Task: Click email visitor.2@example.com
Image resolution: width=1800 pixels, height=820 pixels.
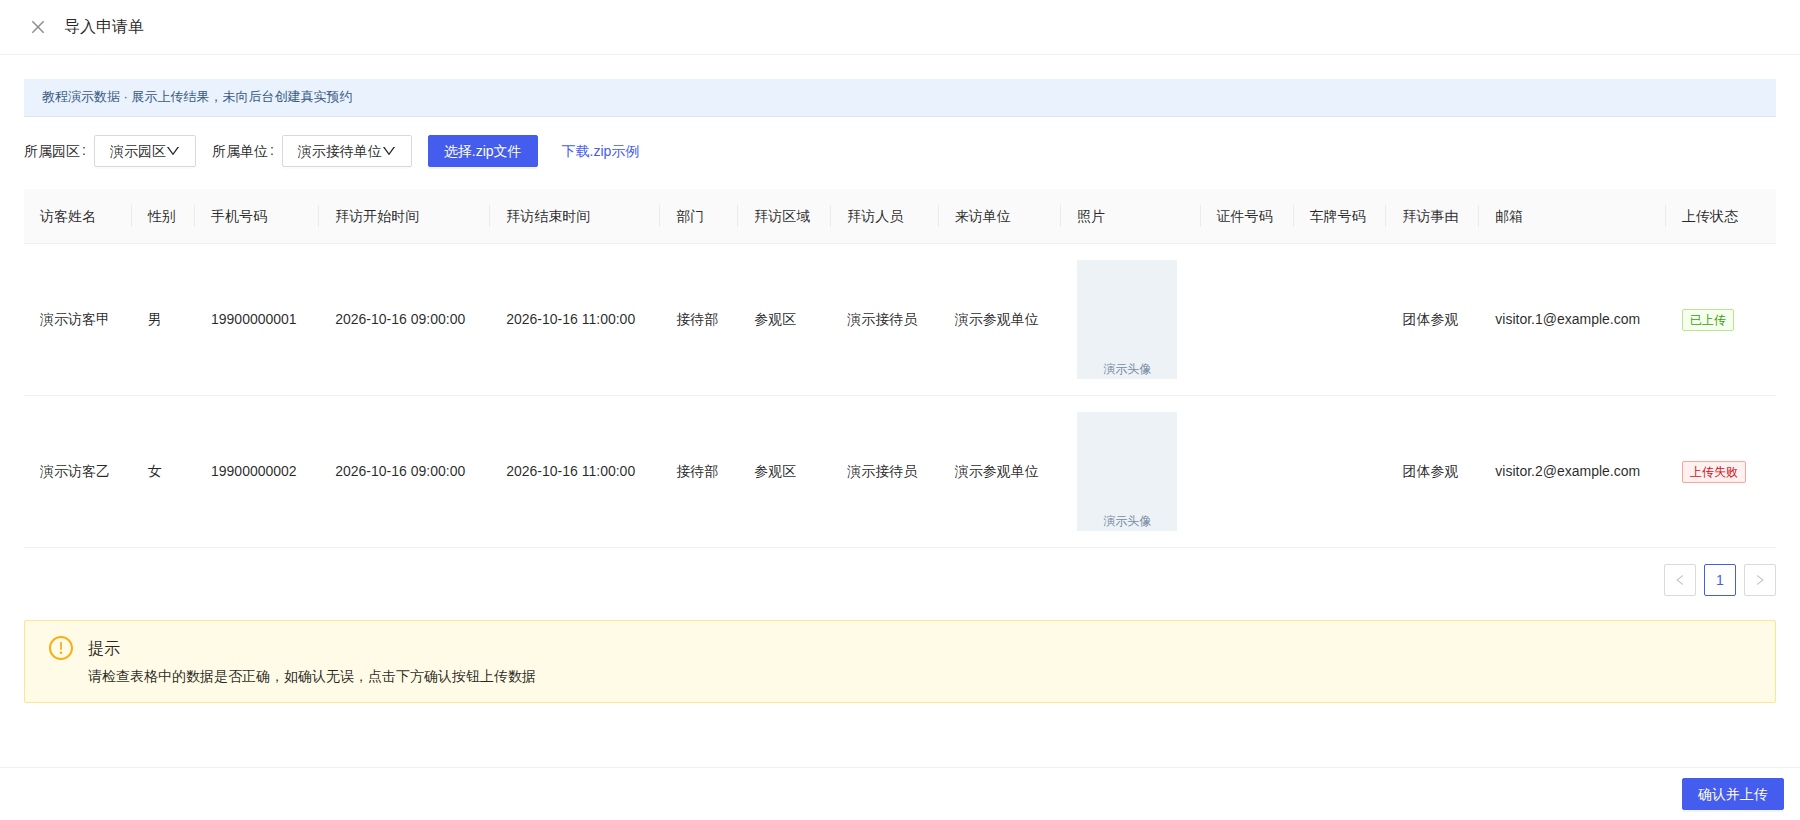Action: 1567,471
